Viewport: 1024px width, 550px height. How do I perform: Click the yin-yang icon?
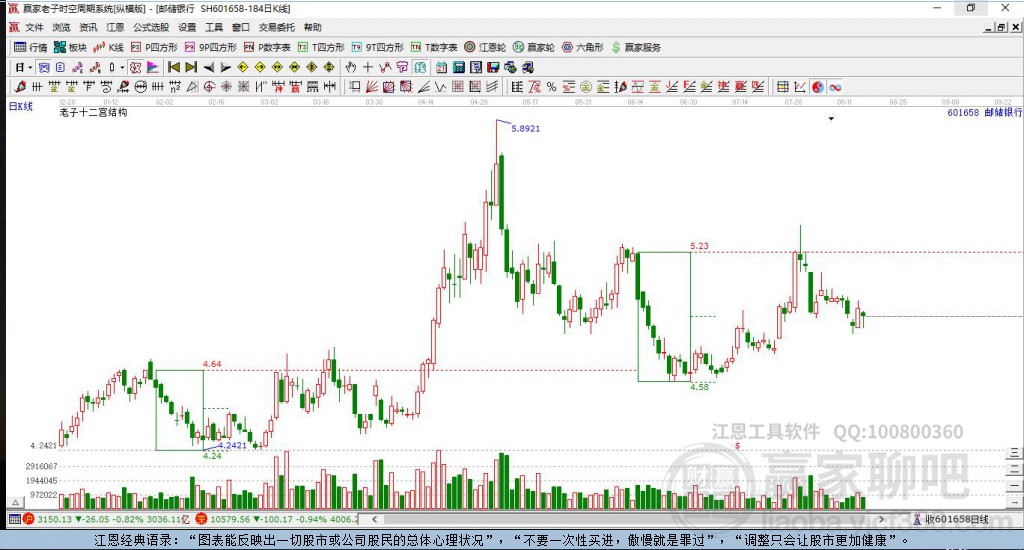click(818, 87)
